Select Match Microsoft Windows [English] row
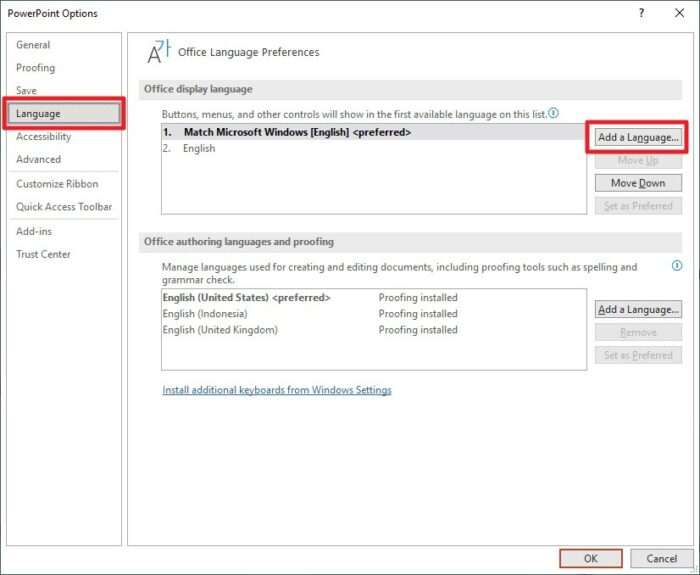700x575 pixels. 374,132
